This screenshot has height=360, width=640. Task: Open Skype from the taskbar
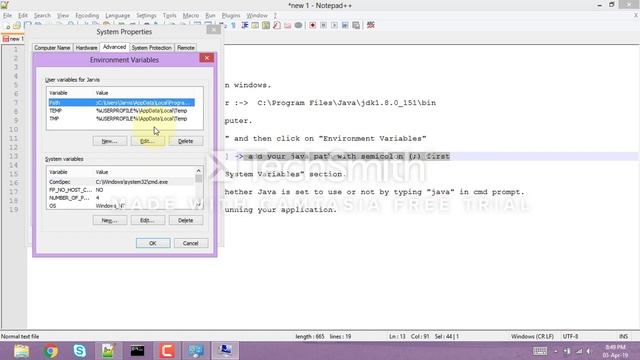[x=80, y=351]
